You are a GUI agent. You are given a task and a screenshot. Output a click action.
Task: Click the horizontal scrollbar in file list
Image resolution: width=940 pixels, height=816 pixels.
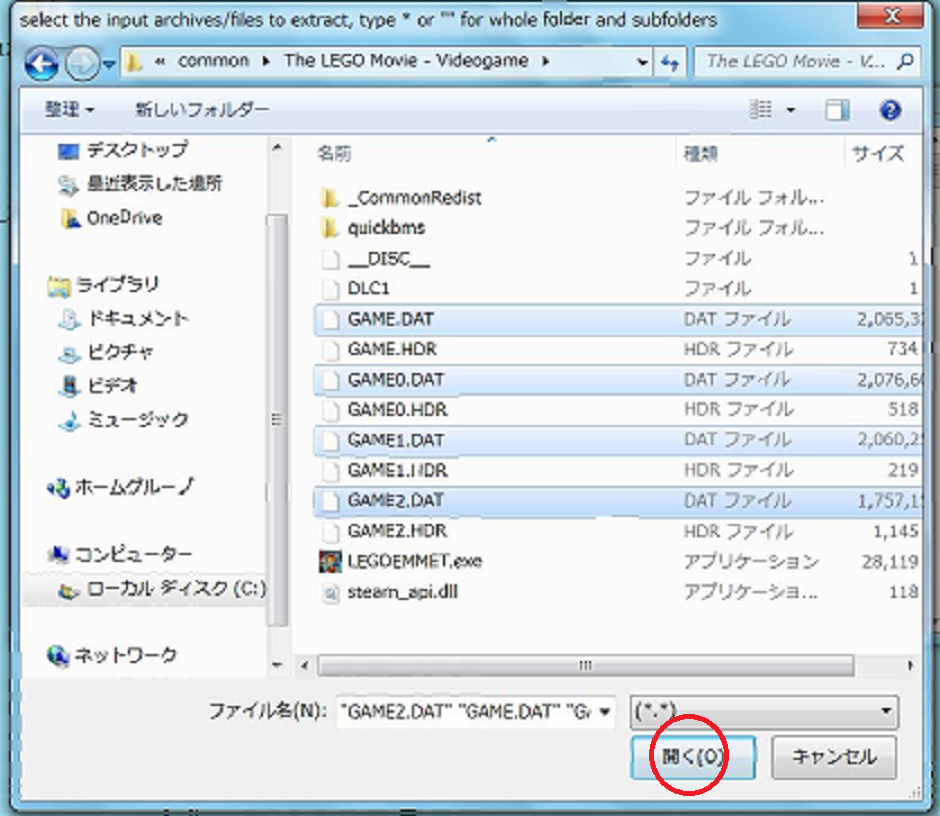pyautogui.click(x=585, y=666)
